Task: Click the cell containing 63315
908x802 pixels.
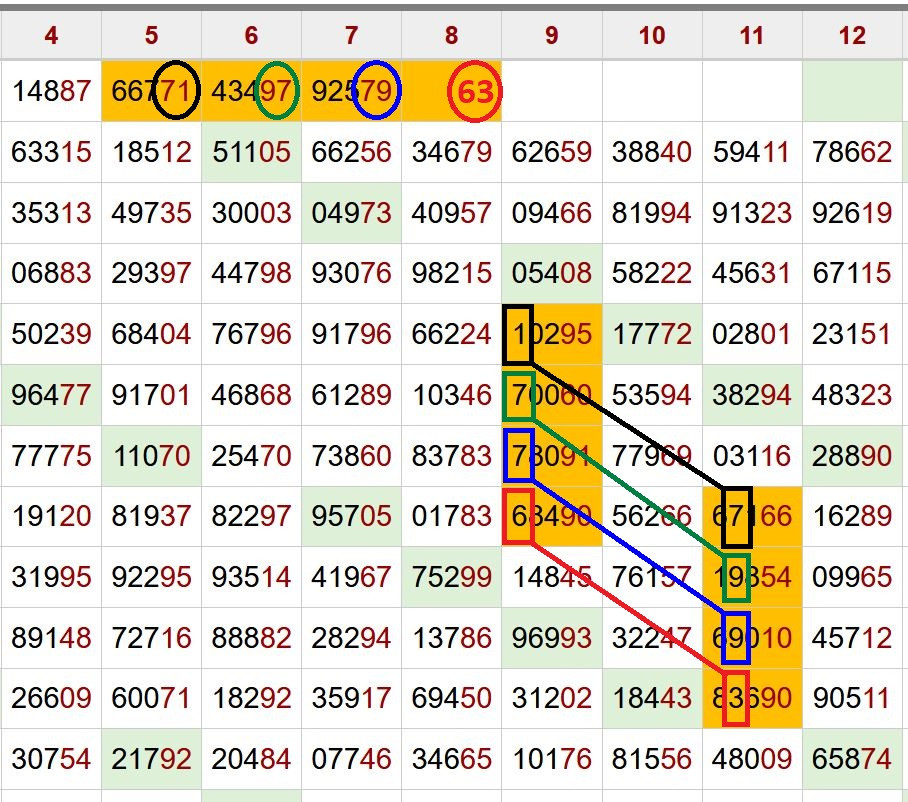Action: point(51,152)
